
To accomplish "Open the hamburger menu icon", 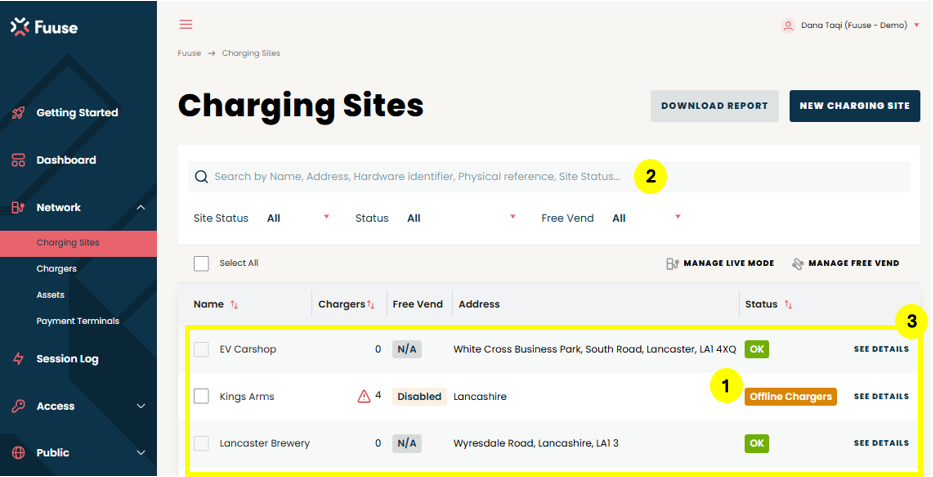I will [186, 24].
